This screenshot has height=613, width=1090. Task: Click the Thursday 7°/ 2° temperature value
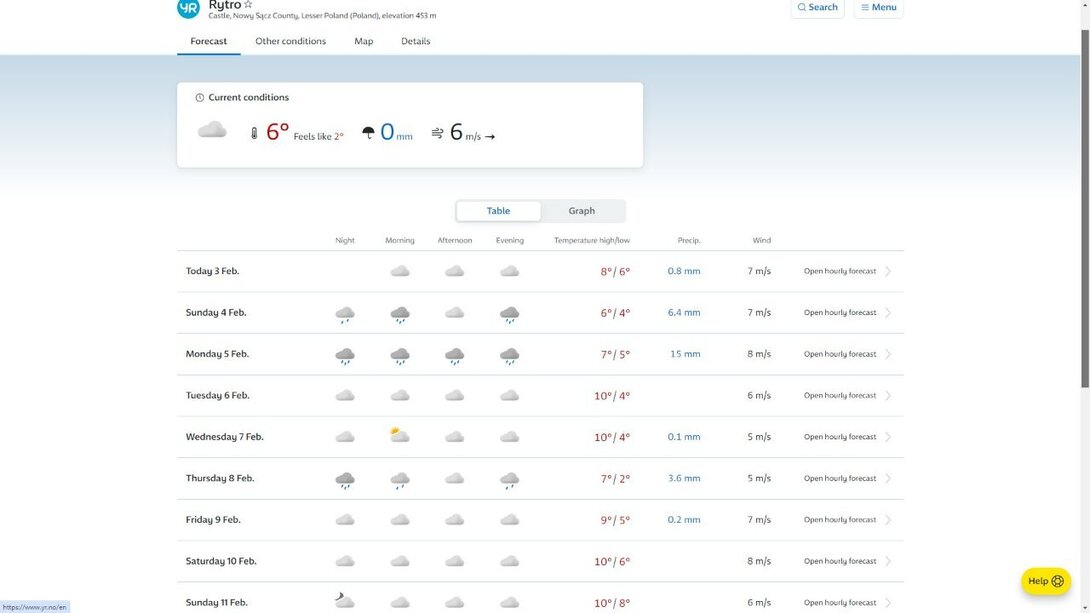pos(615,478)
